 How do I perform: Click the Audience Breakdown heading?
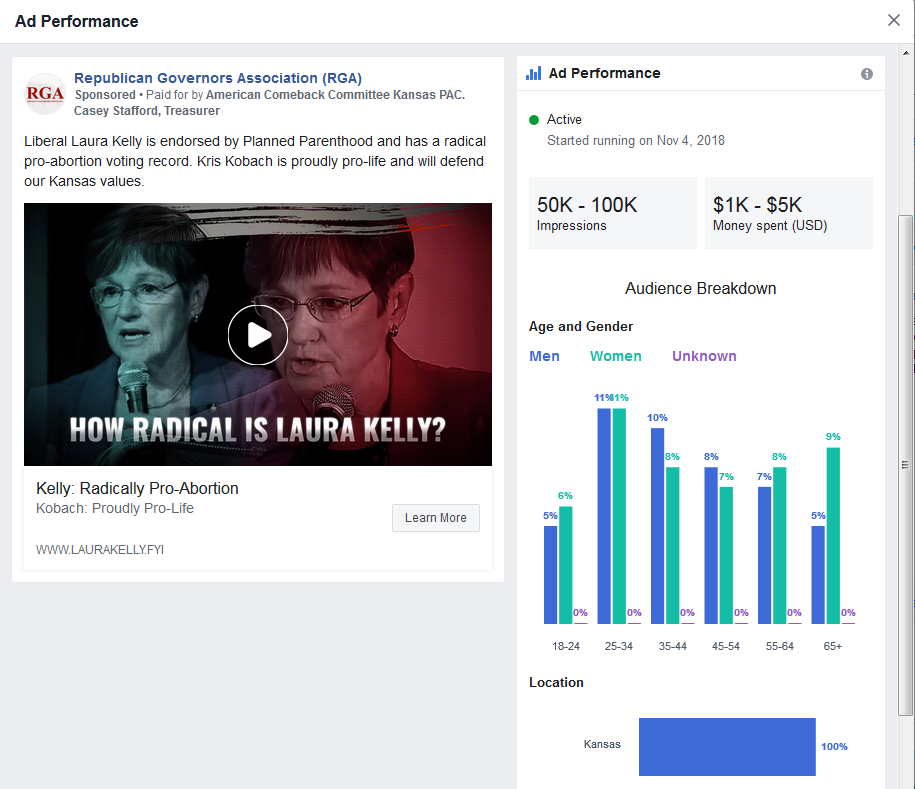click(700, 288)
